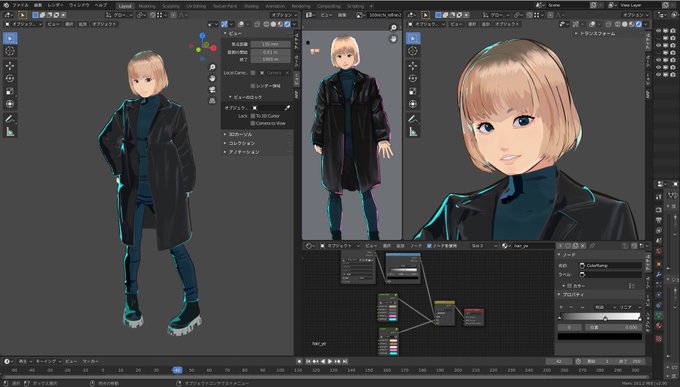Open the modifier wrench properties tab
This screenshot has height=387, width=680.
pos(659,274)
